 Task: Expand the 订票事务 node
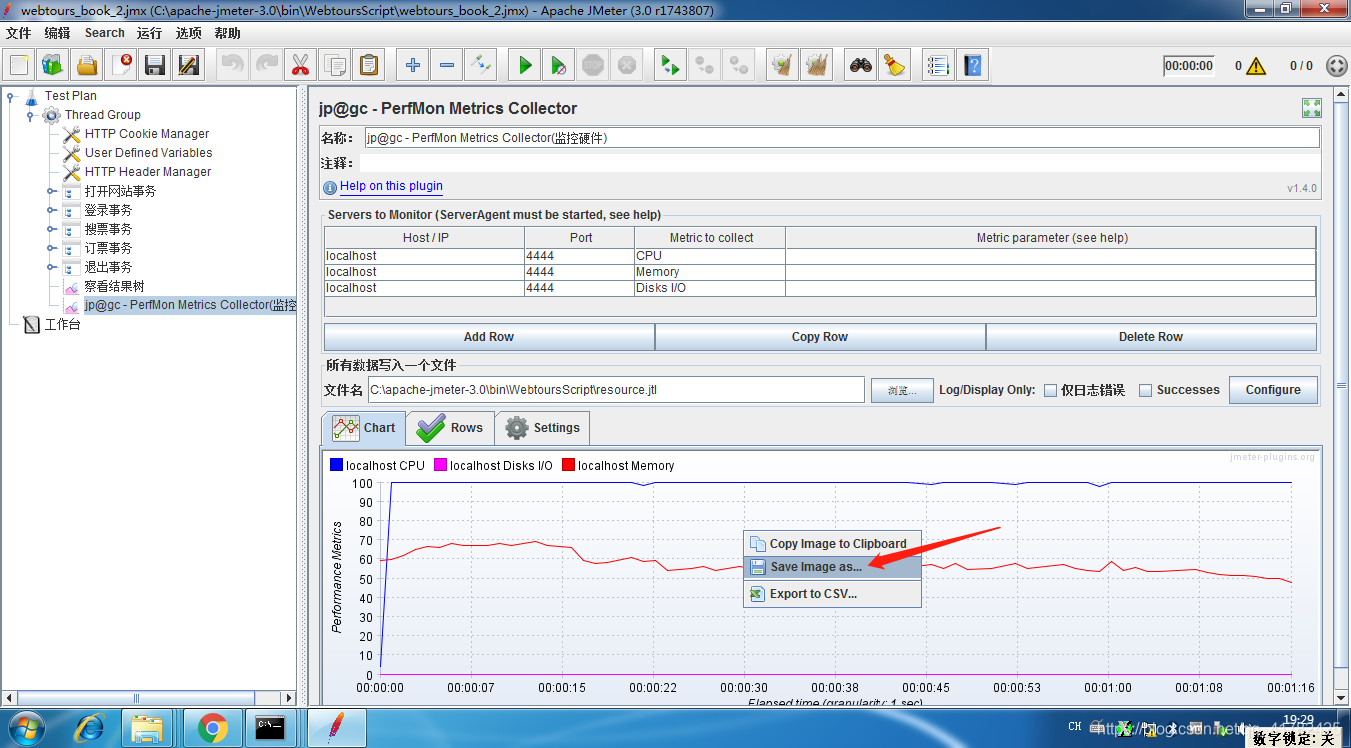click(x=51, y=248)
